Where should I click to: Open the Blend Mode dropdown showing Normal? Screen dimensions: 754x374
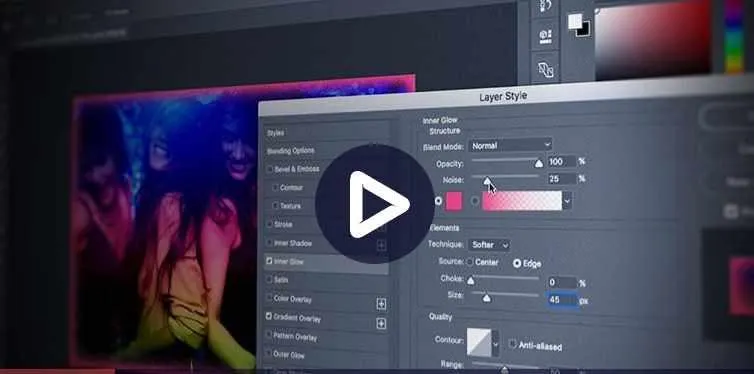coord(510,145)
